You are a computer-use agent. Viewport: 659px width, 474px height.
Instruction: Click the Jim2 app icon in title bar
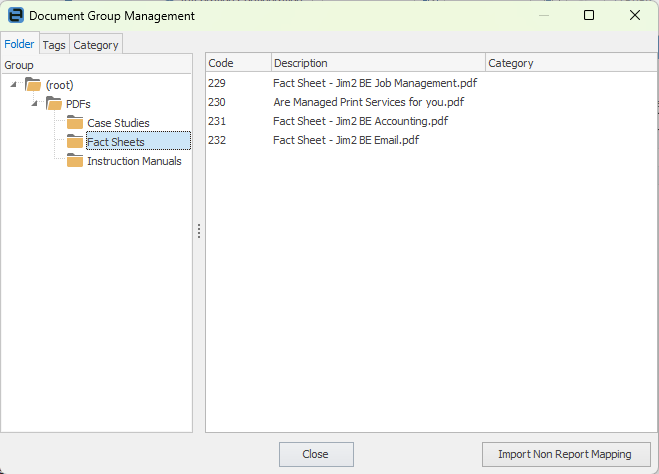16,16
